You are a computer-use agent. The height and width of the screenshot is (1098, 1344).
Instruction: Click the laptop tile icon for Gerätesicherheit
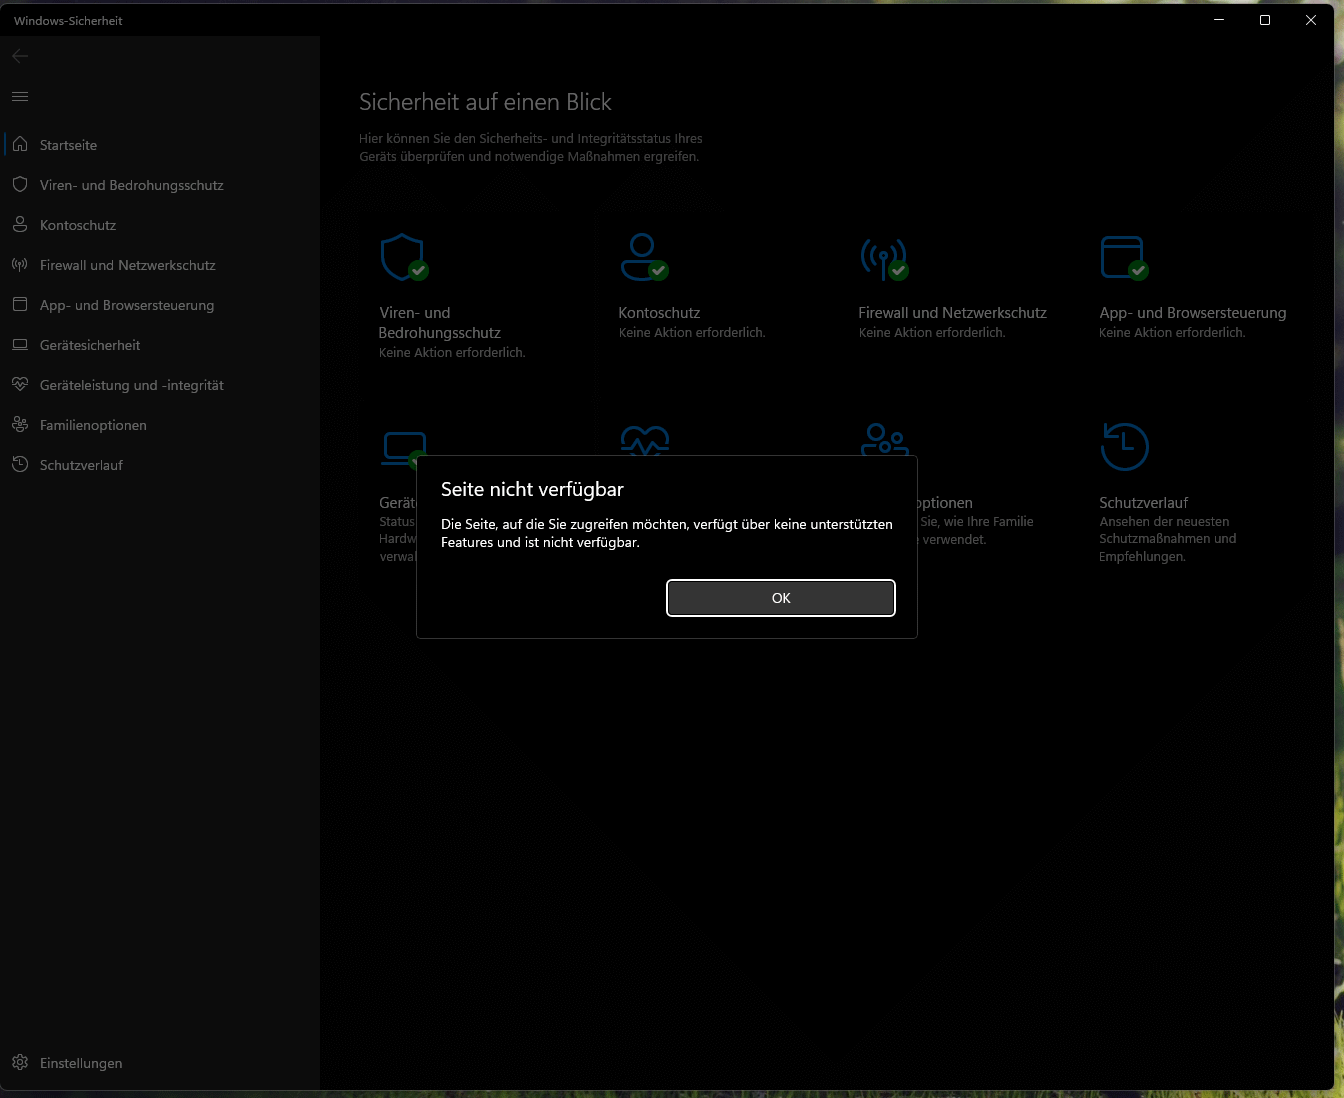point(404,448)
